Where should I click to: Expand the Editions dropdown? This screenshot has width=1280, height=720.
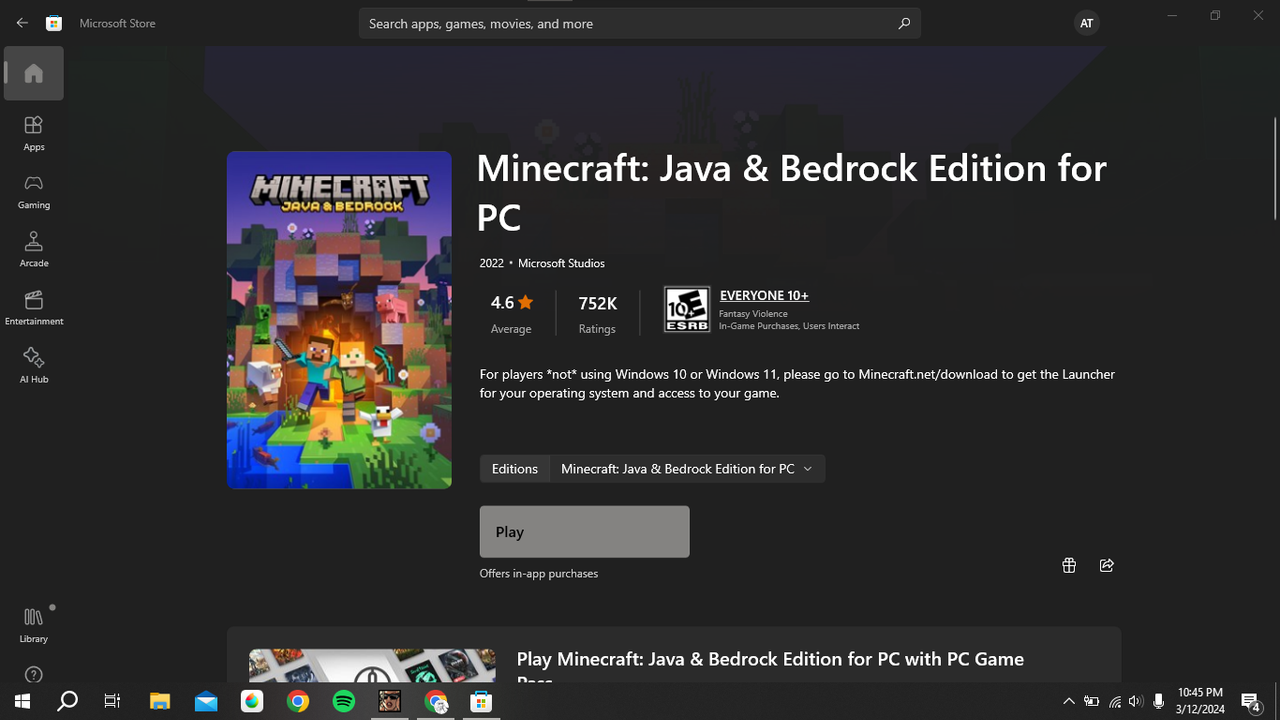tap(652, 469)
